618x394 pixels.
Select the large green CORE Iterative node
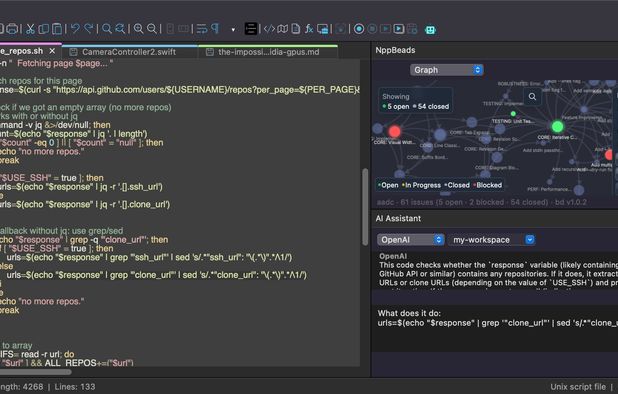point(557,126)
